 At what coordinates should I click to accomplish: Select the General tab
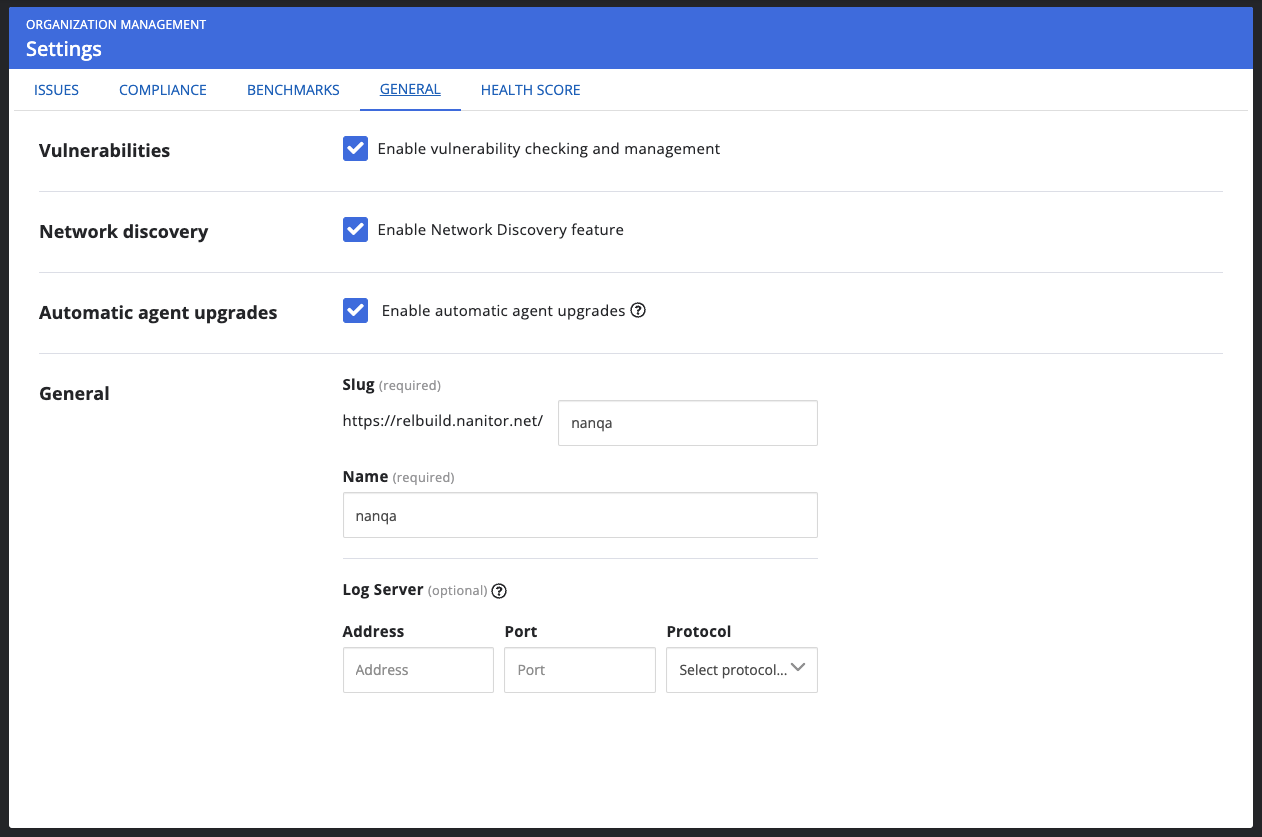(410, 90)
